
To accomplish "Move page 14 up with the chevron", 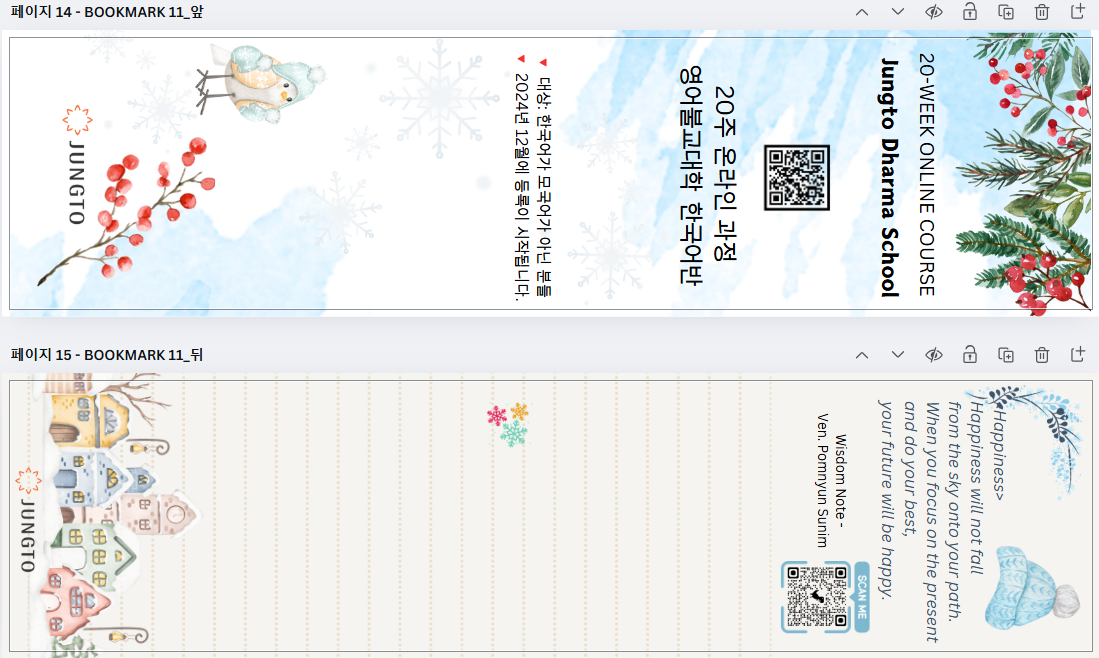I will point(862,12).
